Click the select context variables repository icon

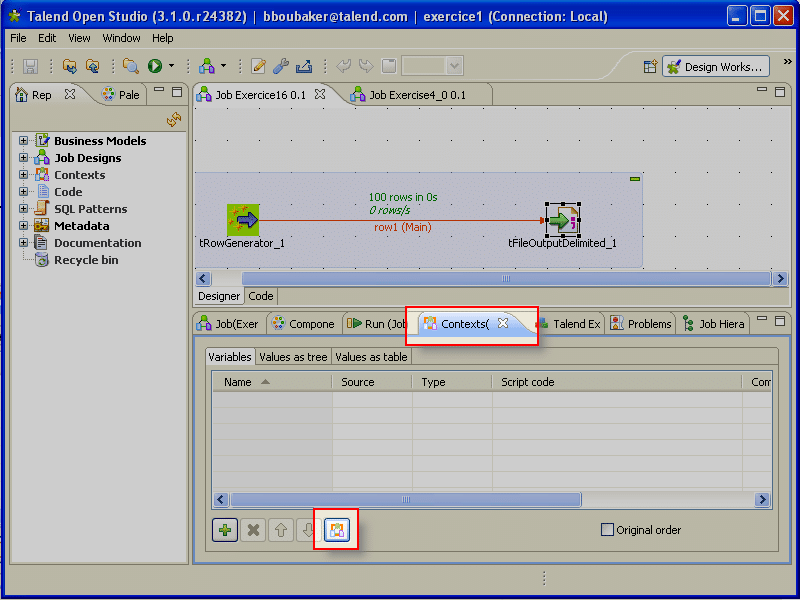click(x=336, y=530)
